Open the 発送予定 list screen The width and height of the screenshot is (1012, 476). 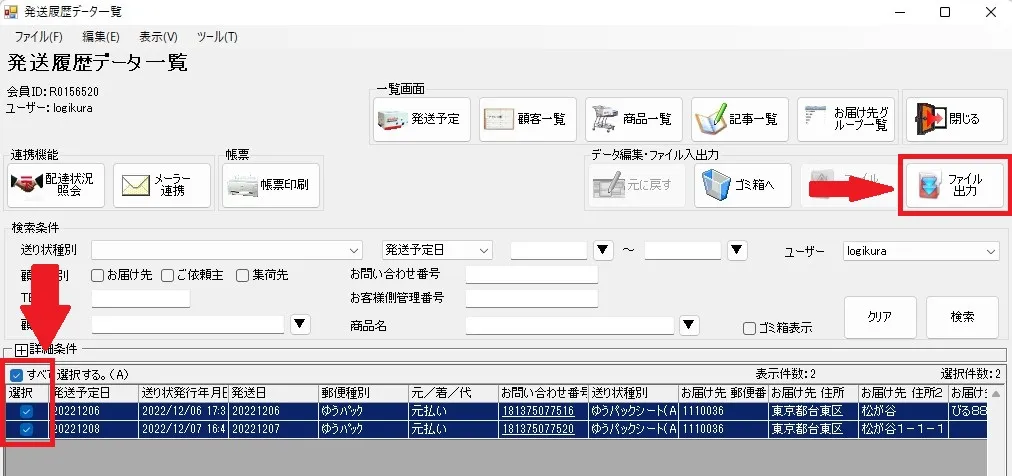(x=421, y=119)
